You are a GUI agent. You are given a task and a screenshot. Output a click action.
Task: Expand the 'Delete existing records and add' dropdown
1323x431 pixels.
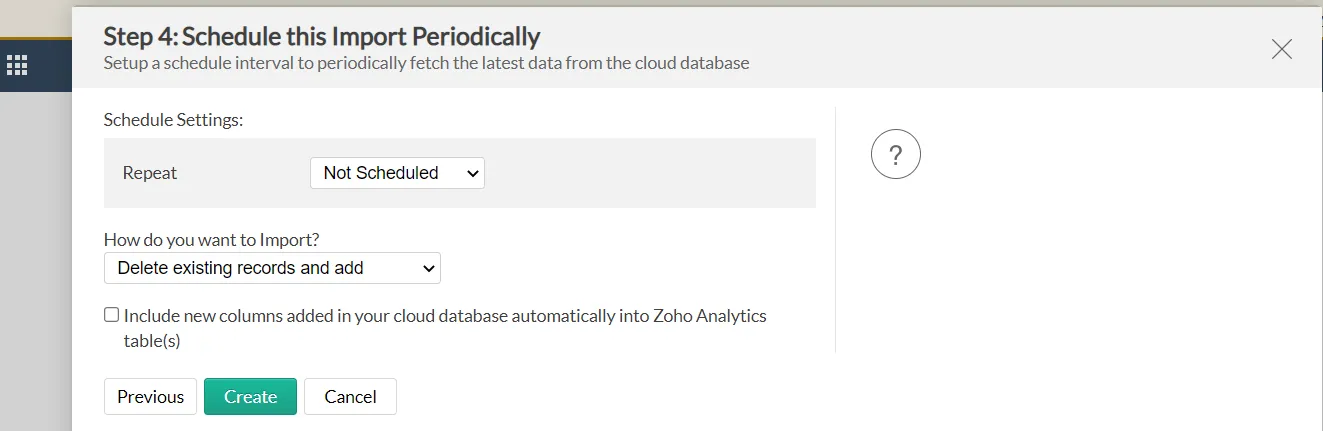tap(271, 268)
